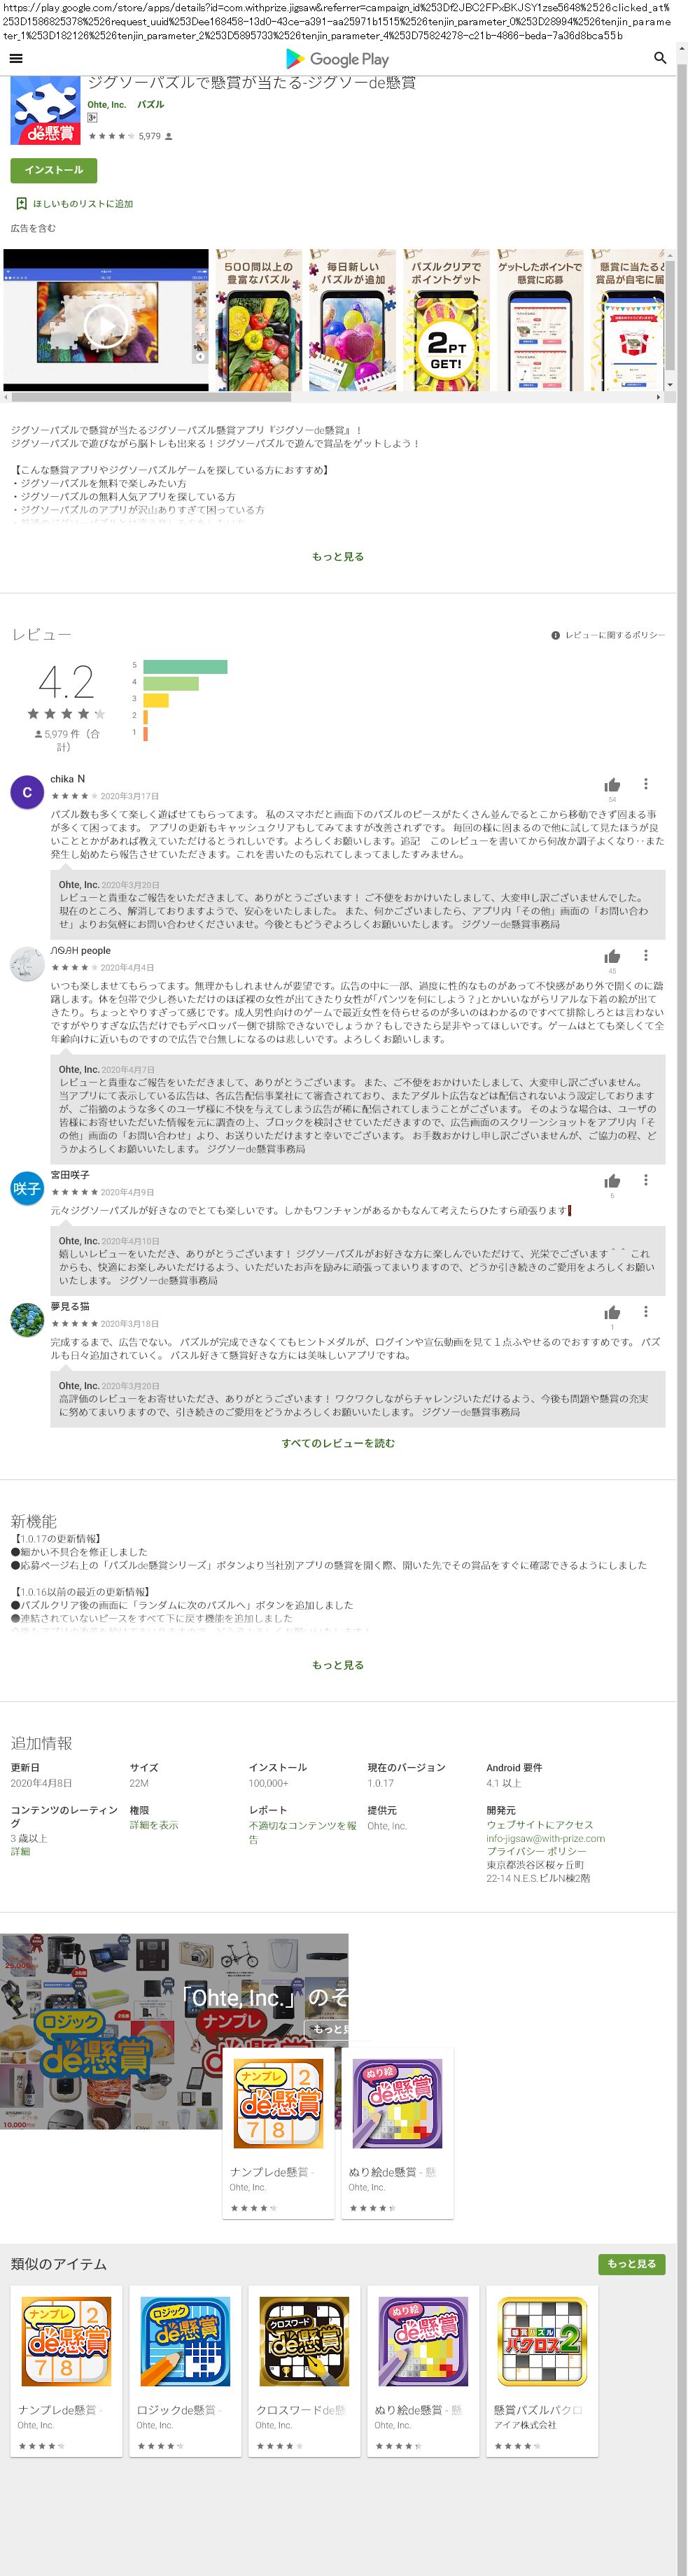688x2576 pixels.
Task: Click the 3-star rating bar
Action: 156,700
